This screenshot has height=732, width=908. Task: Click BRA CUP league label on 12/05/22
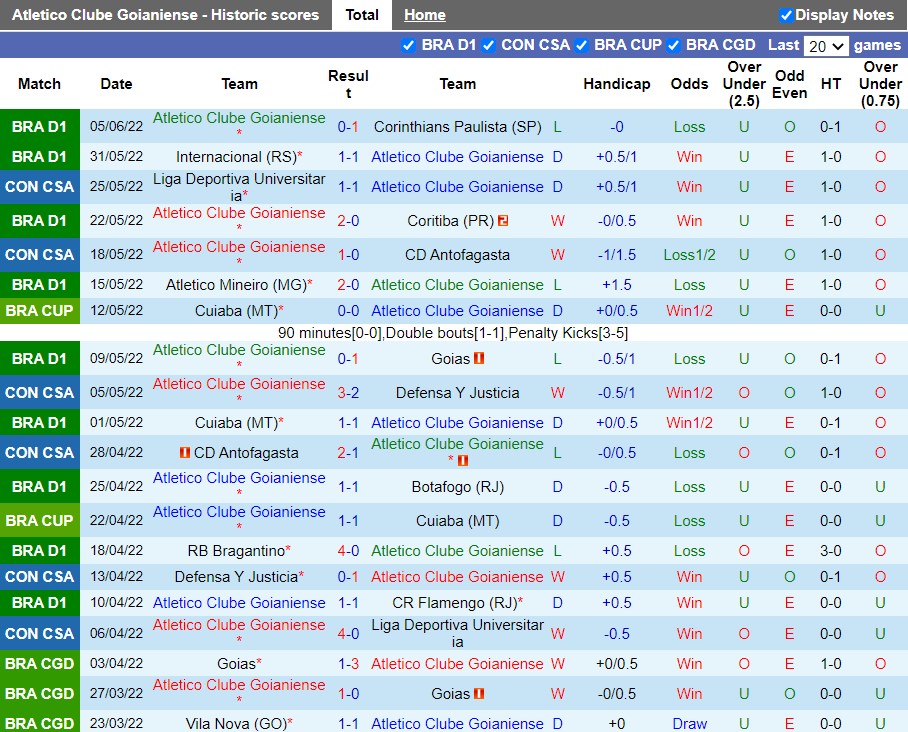(39, 311)
